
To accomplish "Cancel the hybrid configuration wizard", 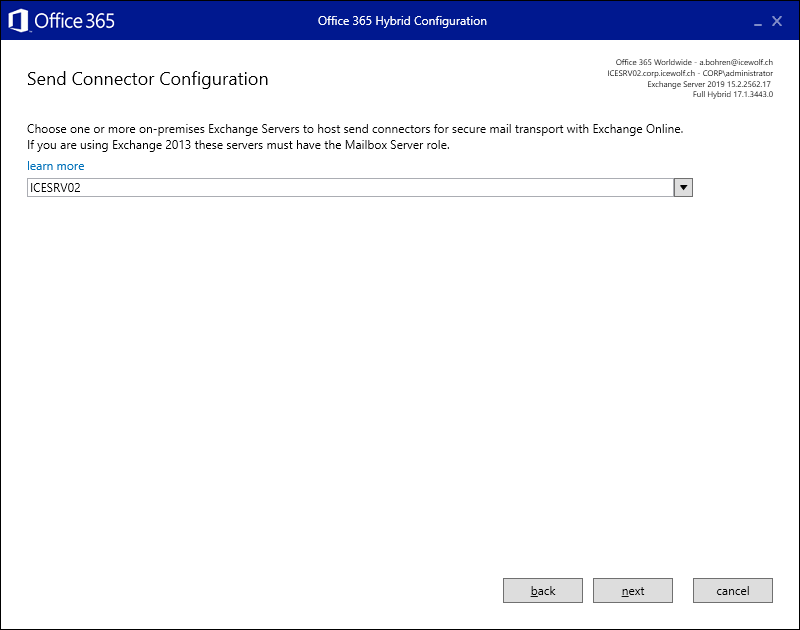I will coord(733,591).
